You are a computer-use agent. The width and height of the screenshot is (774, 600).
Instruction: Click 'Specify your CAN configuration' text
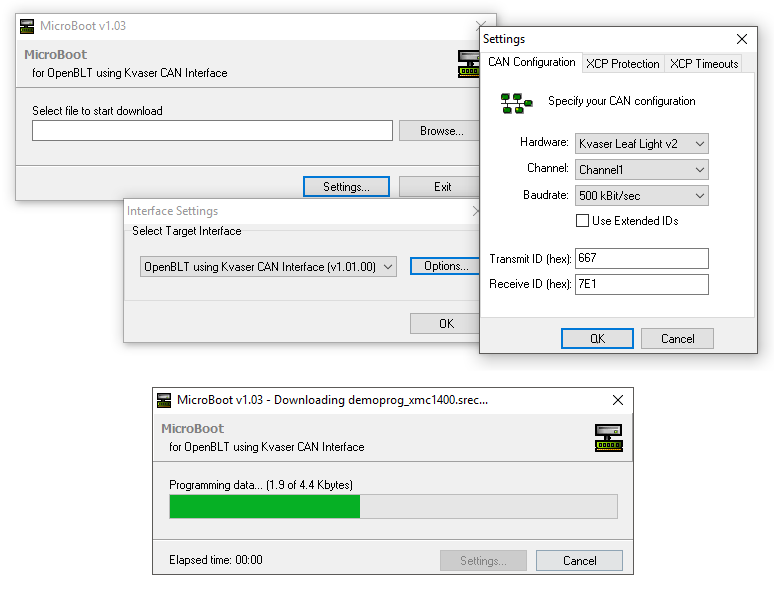pos(621,101)
